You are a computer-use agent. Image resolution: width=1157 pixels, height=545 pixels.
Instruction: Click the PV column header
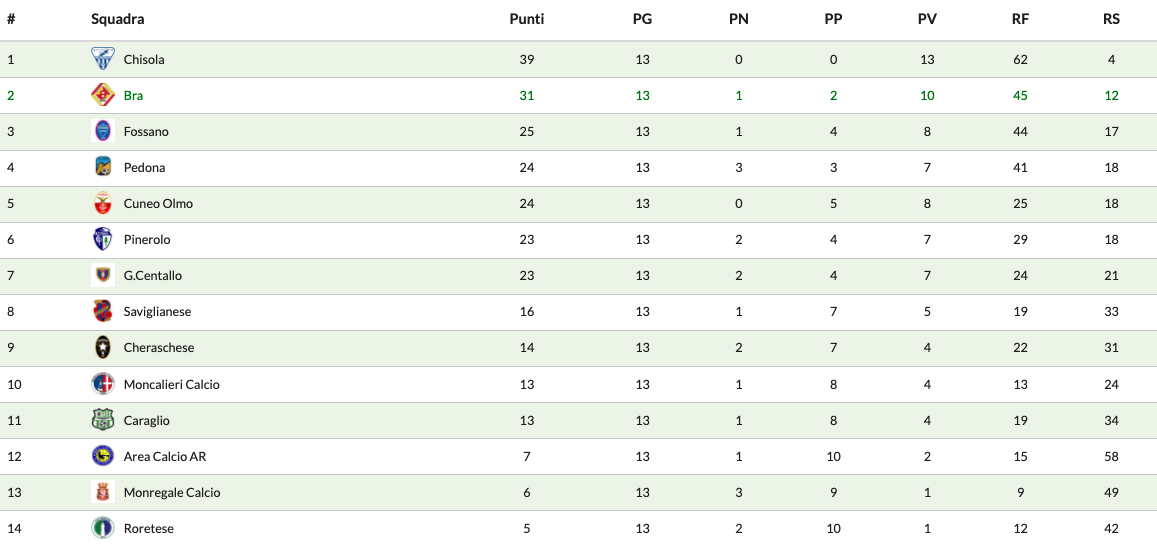pos(927,19)
